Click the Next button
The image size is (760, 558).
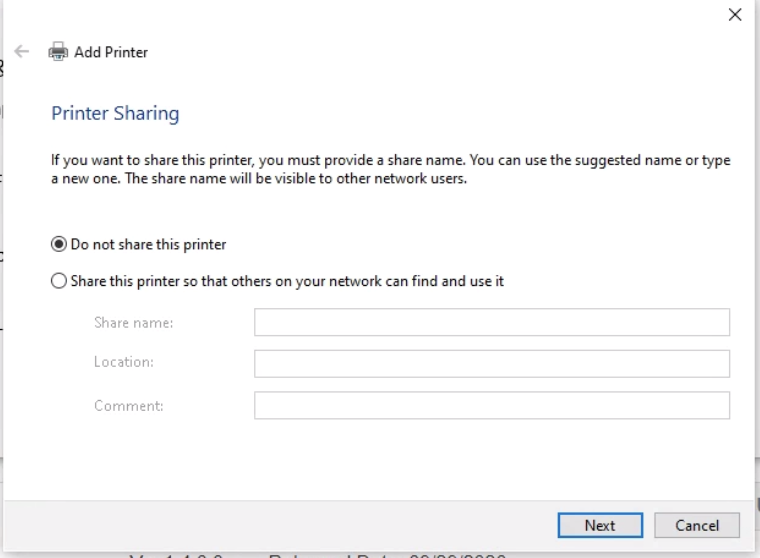tap(600, 525)
